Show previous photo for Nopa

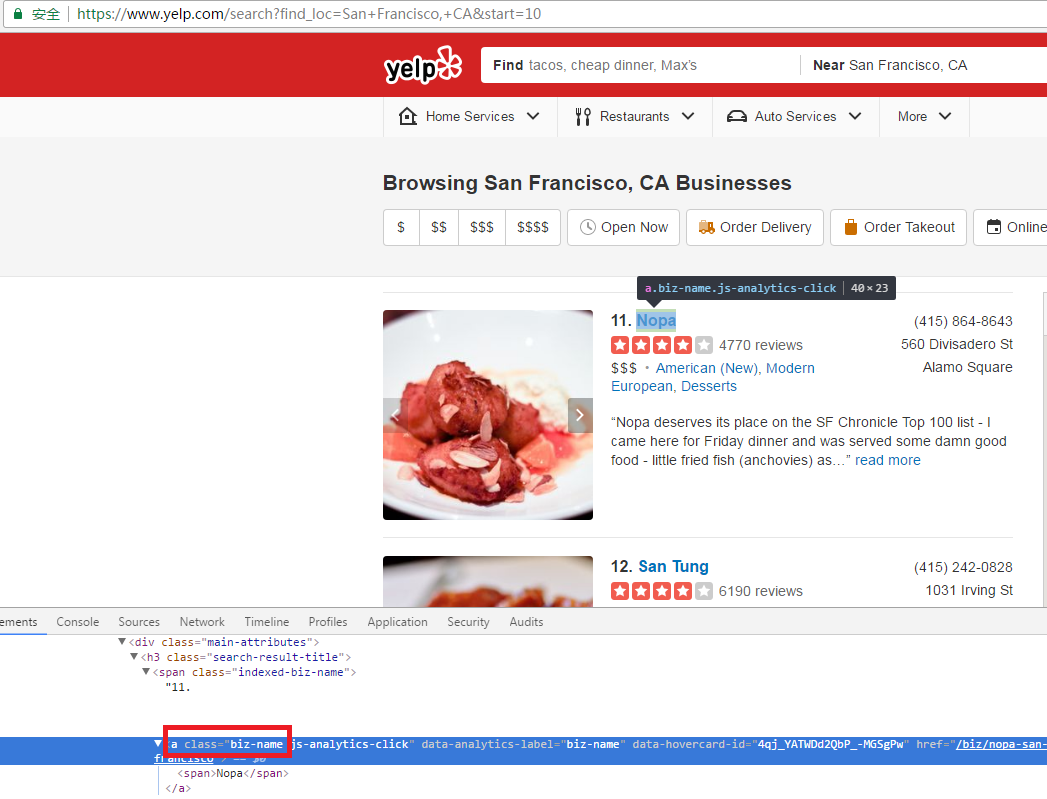[x=395, y=415]
